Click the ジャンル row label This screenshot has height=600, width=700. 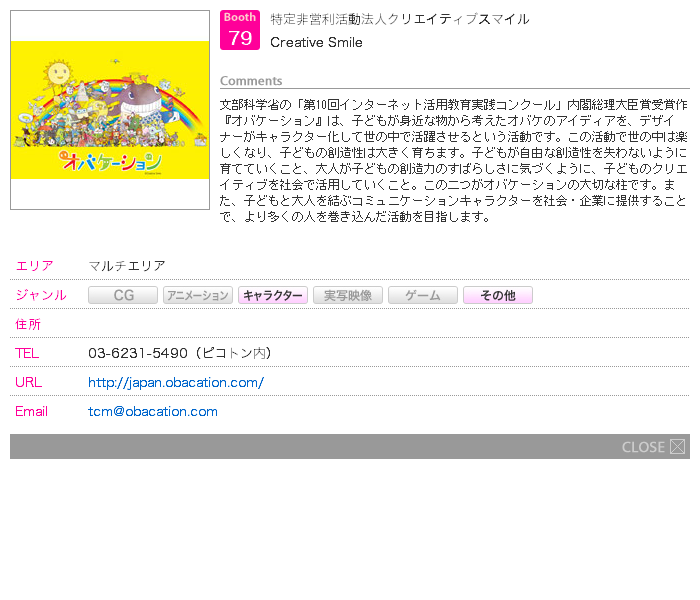coord(41,295)
